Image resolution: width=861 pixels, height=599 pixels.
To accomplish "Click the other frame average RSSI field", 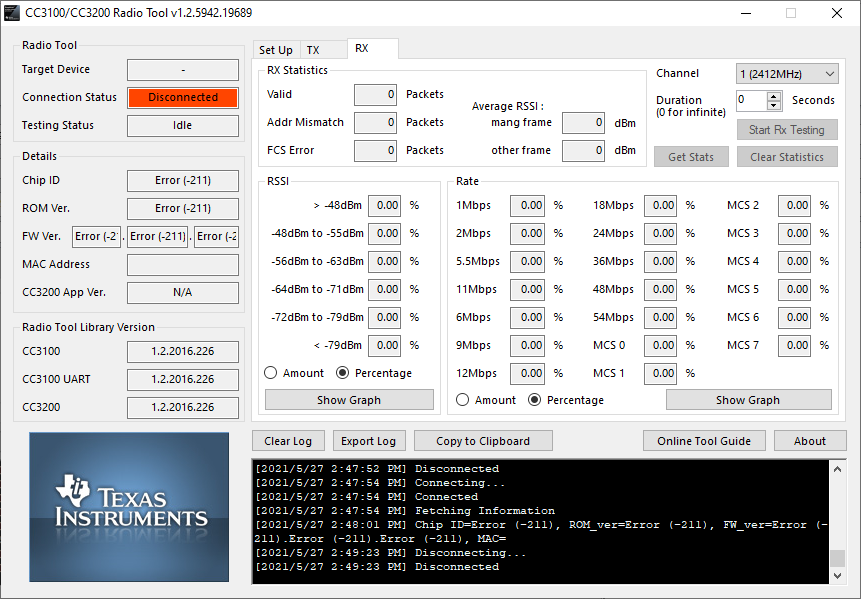I will 583,150.
